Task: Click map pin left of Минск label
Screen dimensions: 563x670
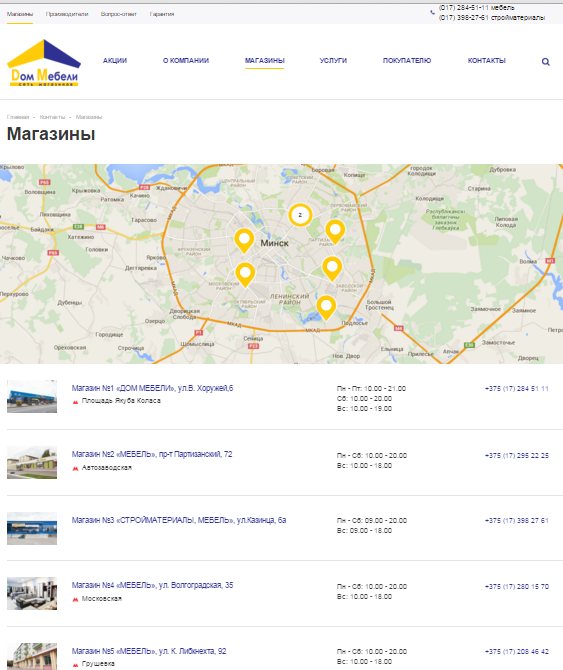Action: click(x=244, y=241)
